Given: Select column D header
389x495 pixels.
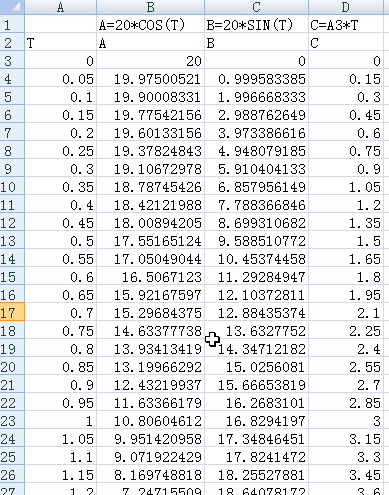Looking at the screenshot, I should (x=346, y=7).
